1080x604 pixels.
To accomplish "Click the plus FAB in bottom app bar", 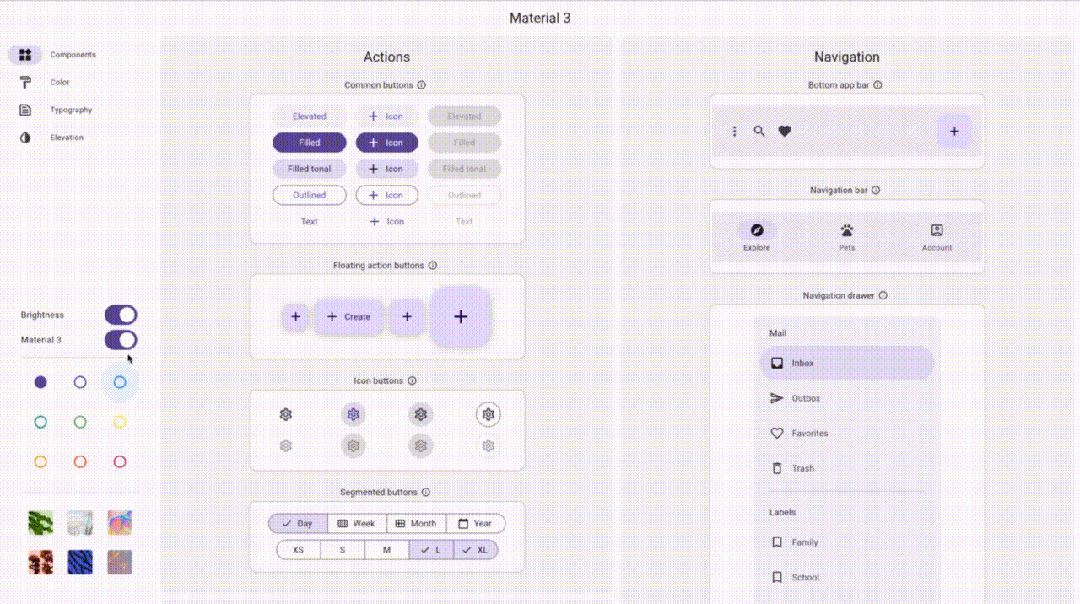I will 954,131.
